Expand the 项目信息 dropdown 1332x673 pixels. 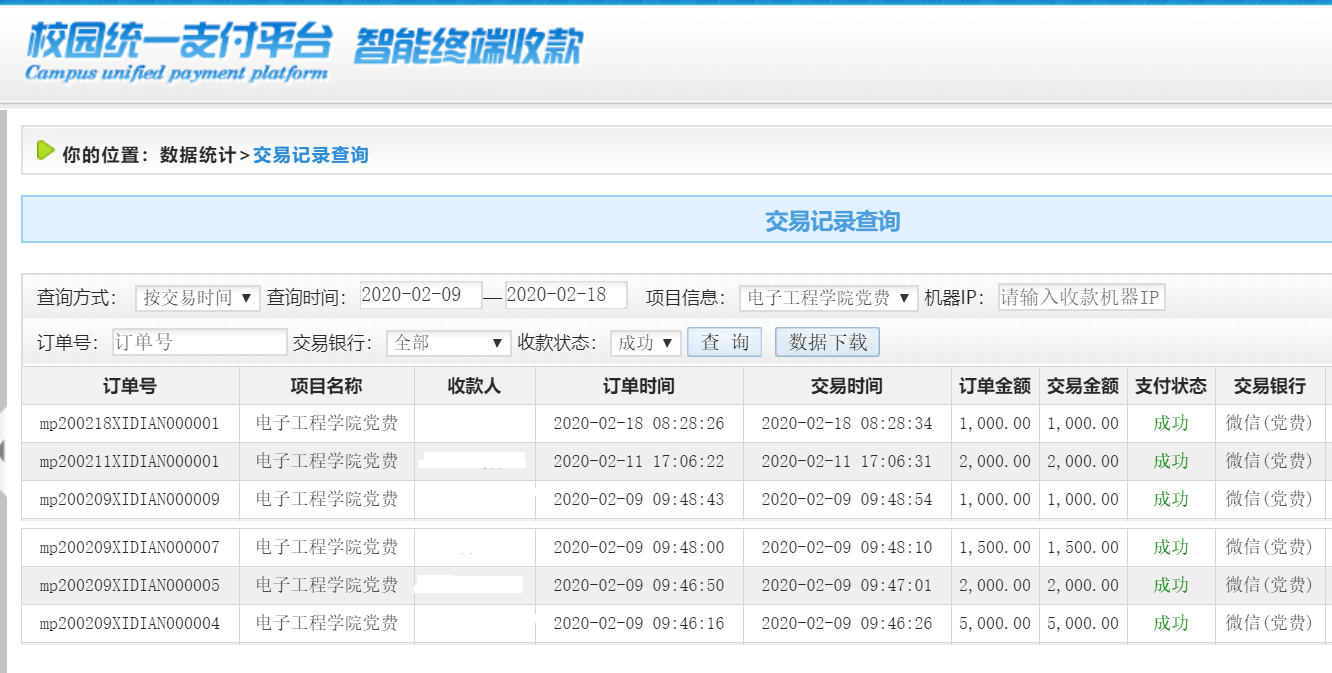pos(828,298)
